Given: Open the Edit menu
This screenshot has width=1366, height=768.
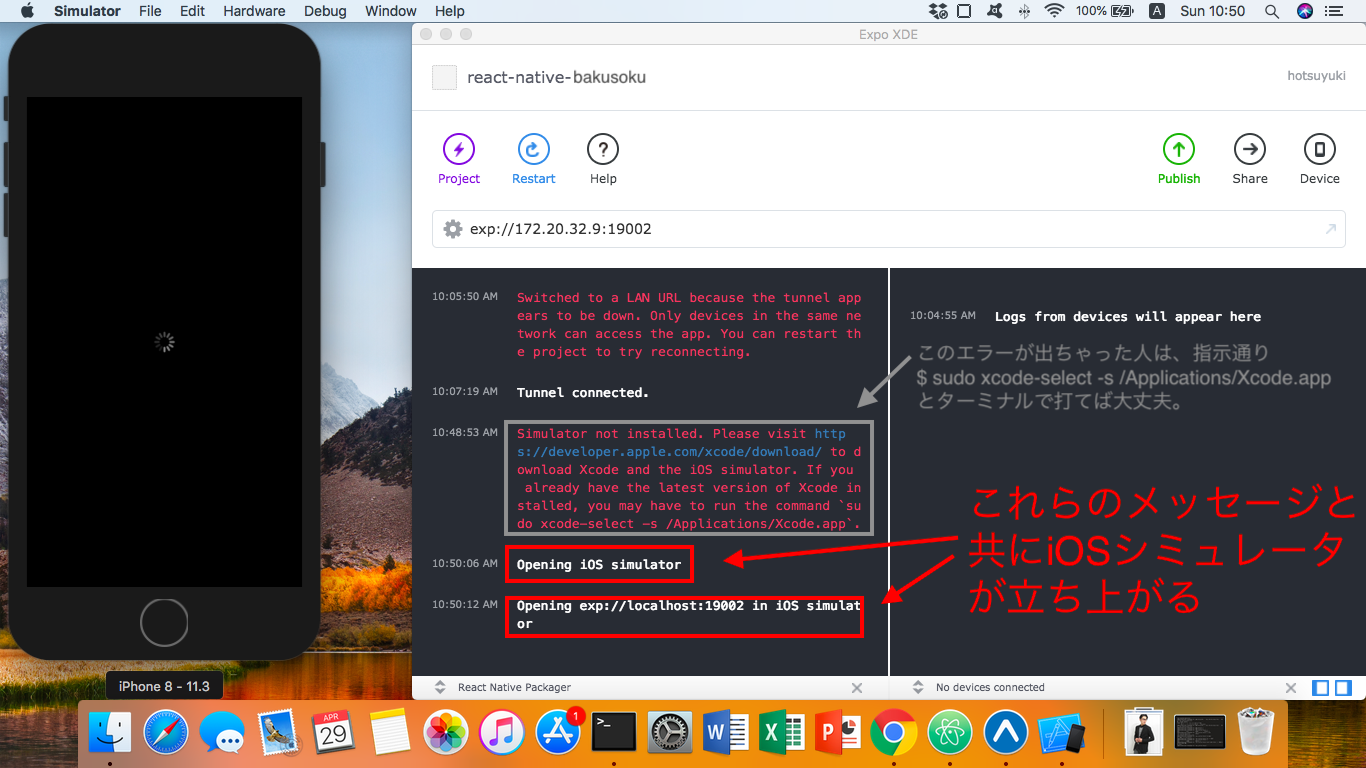Looking at the screenshot, I should (193, 11).
